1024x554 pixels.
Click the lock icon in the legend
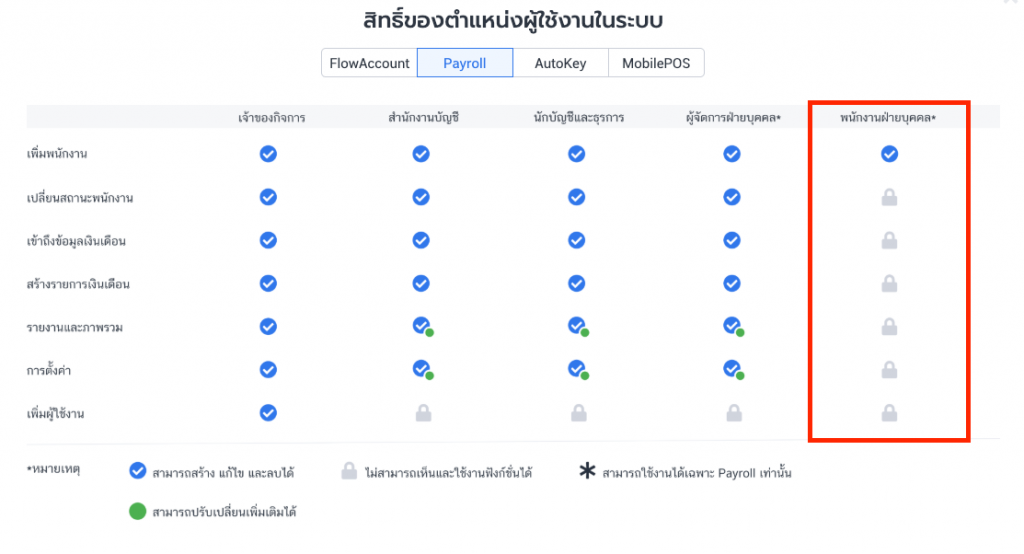click(349, 471)
